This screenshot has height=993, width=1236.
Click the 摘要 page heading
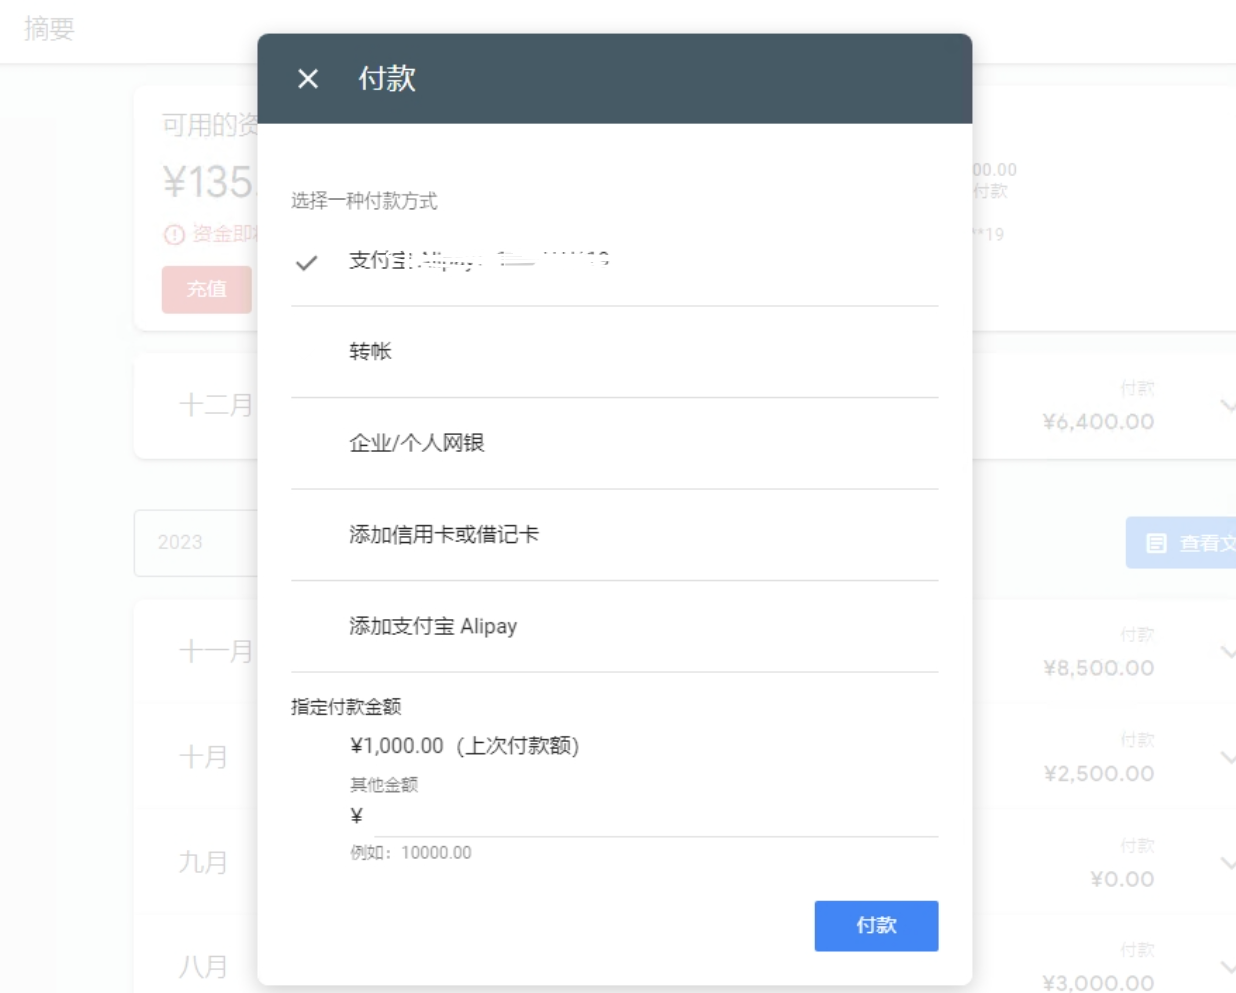pyautogui.click(x=50, y=29)
